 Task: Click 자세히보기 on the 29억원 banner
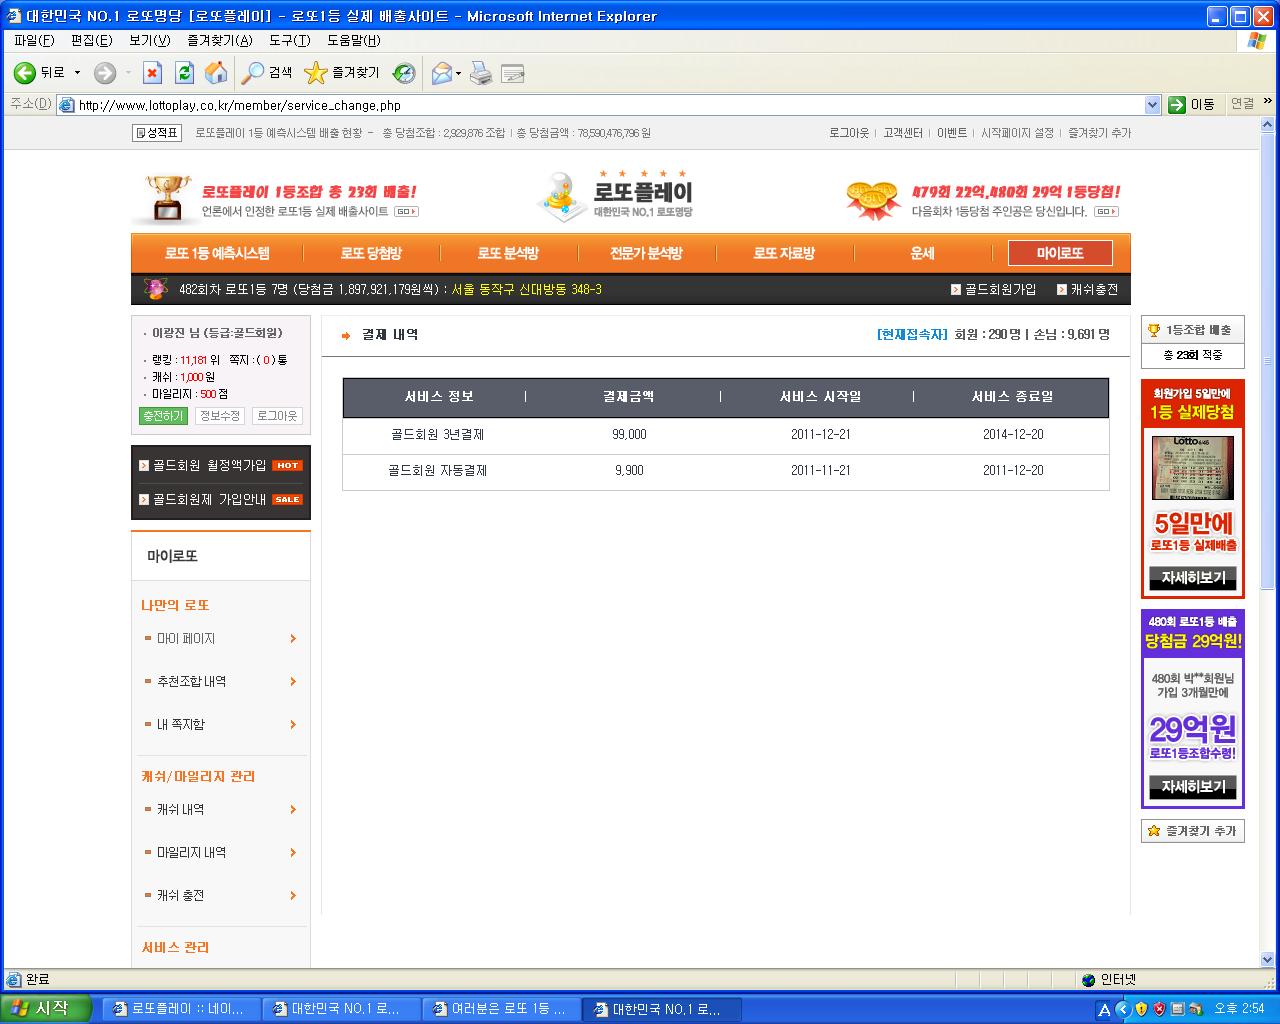click(x=1192, y=787)
